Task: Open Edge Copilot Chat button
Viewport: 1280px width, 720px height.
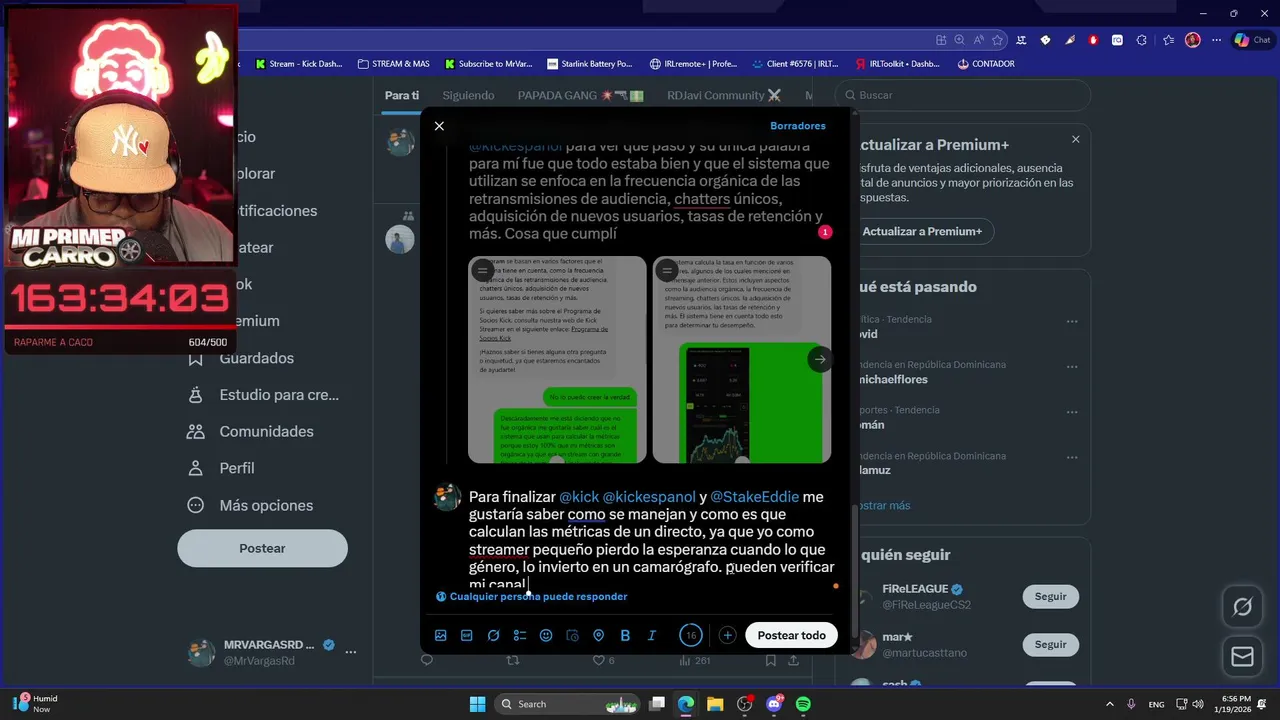Action: (1252, 40)
